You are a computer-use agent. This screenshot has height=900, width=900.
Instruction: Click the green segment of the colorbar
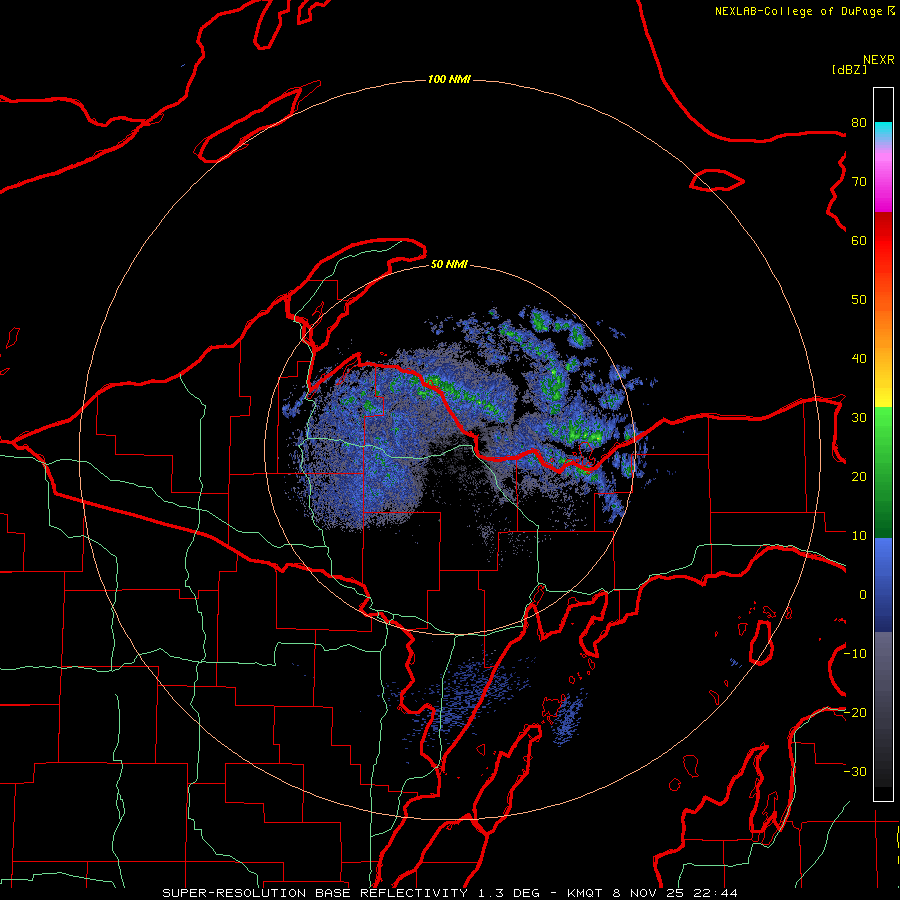pyautogui.click(x=883, y=472)
